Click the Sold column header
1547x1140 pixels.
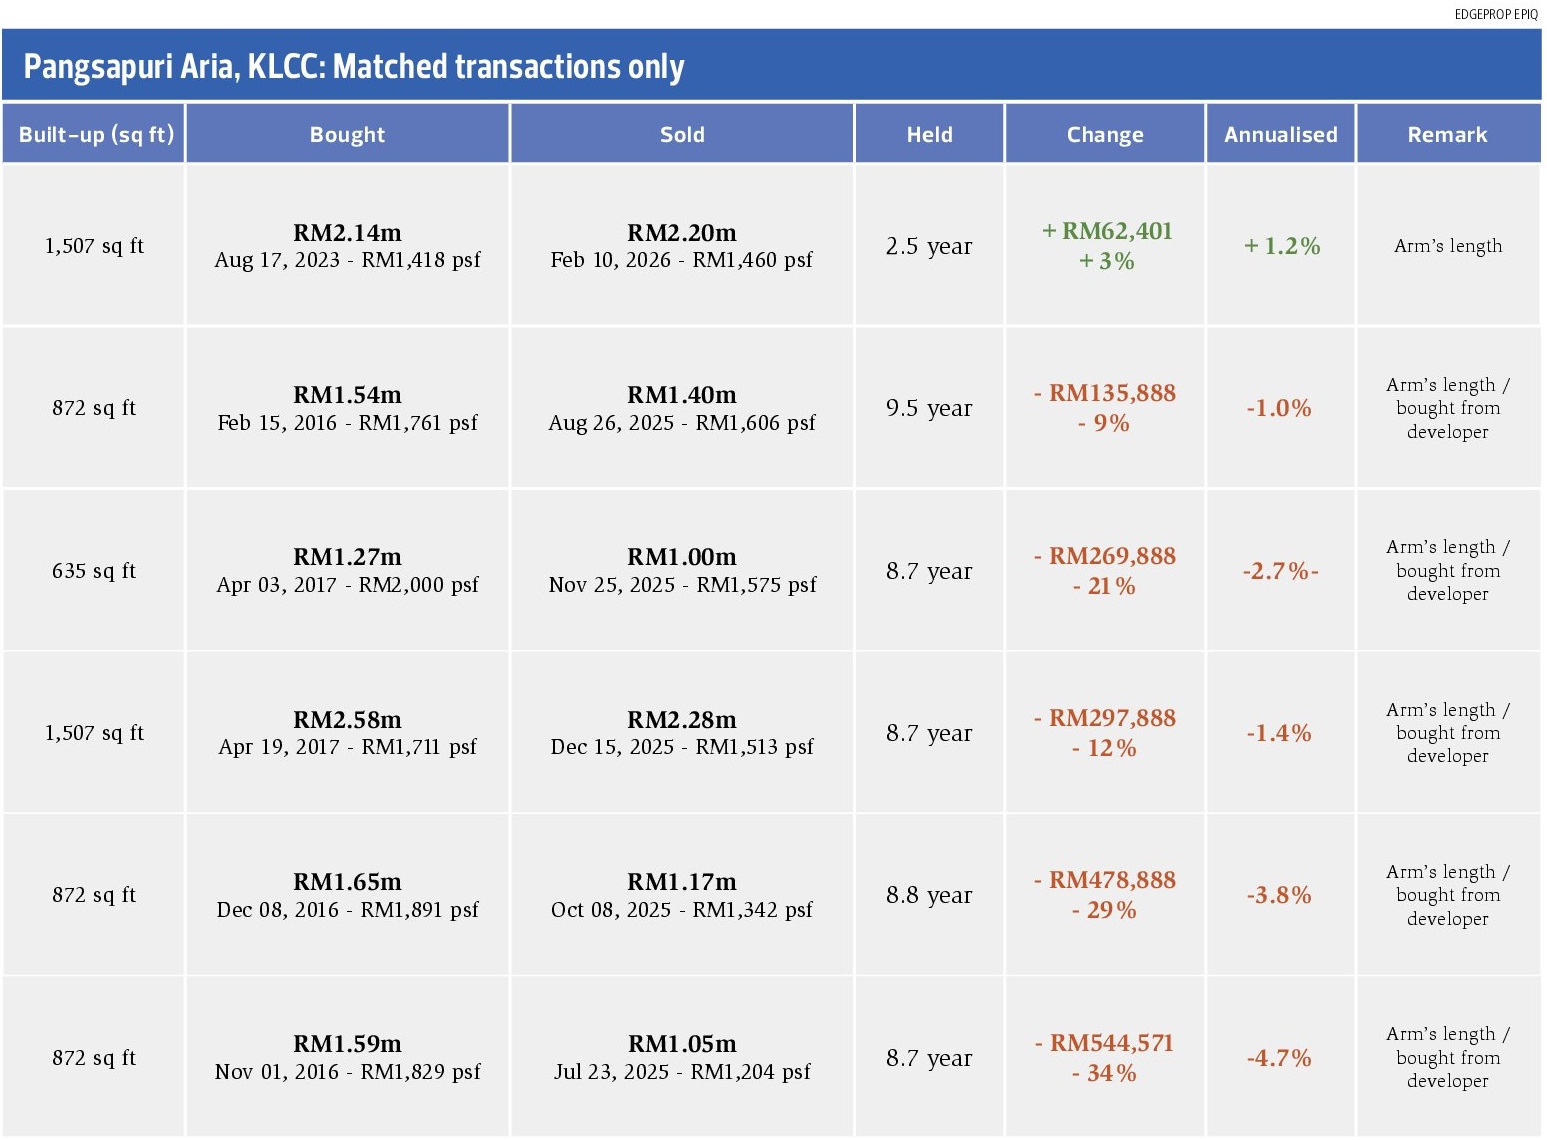(x=682, y=134)
